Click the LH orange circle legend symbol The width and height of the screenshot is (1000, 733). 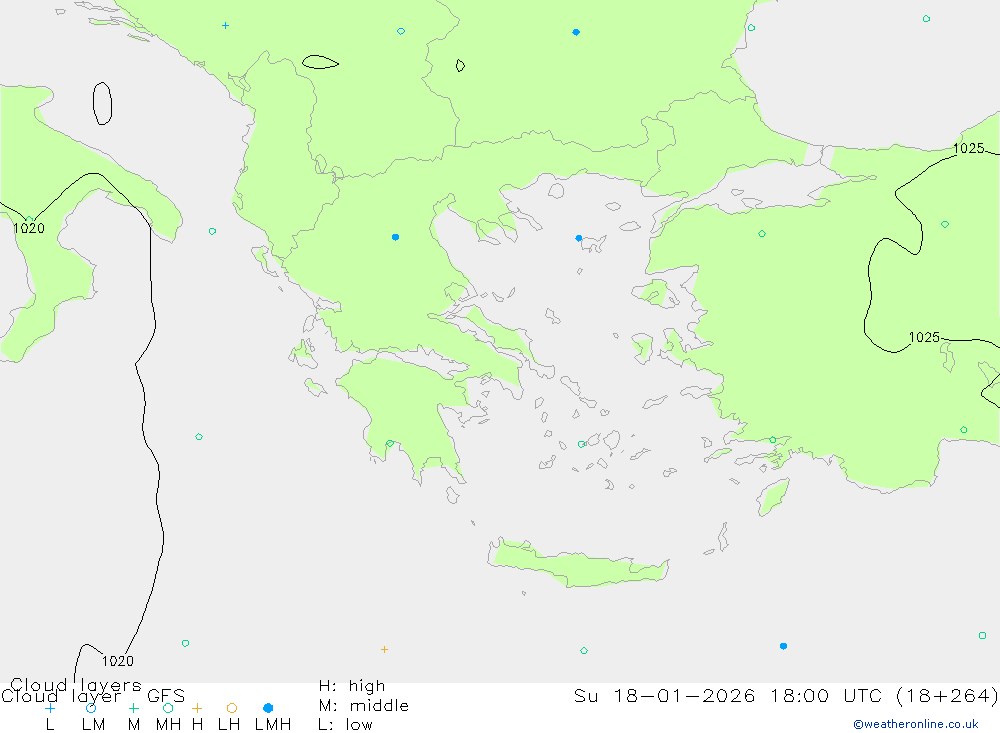232,708
